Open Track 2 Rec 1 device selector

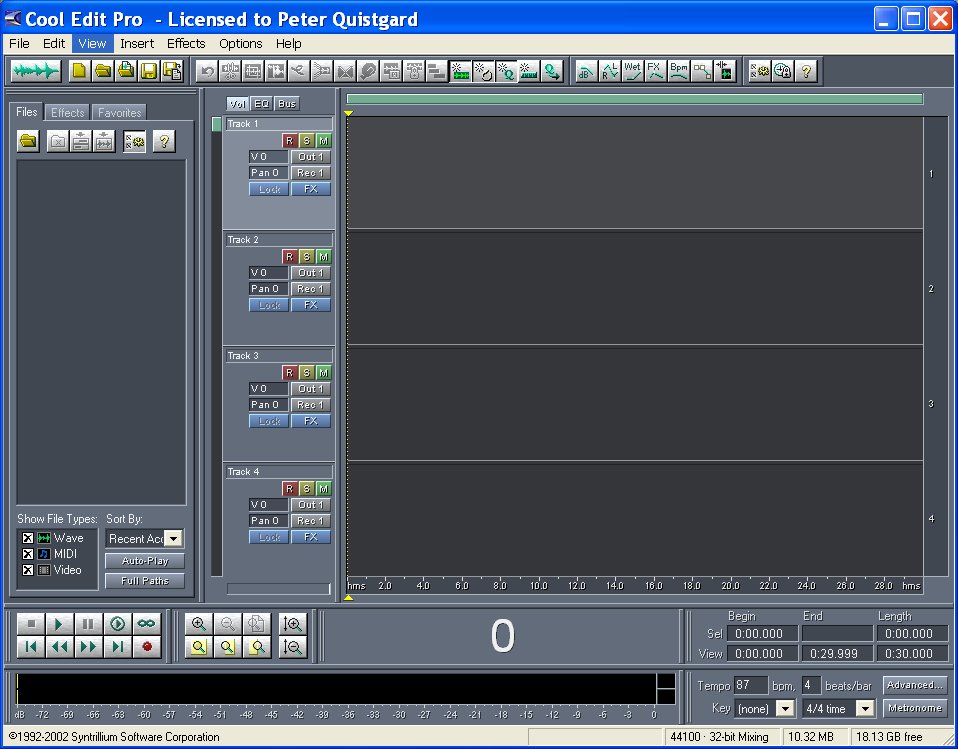pos(310,289)
